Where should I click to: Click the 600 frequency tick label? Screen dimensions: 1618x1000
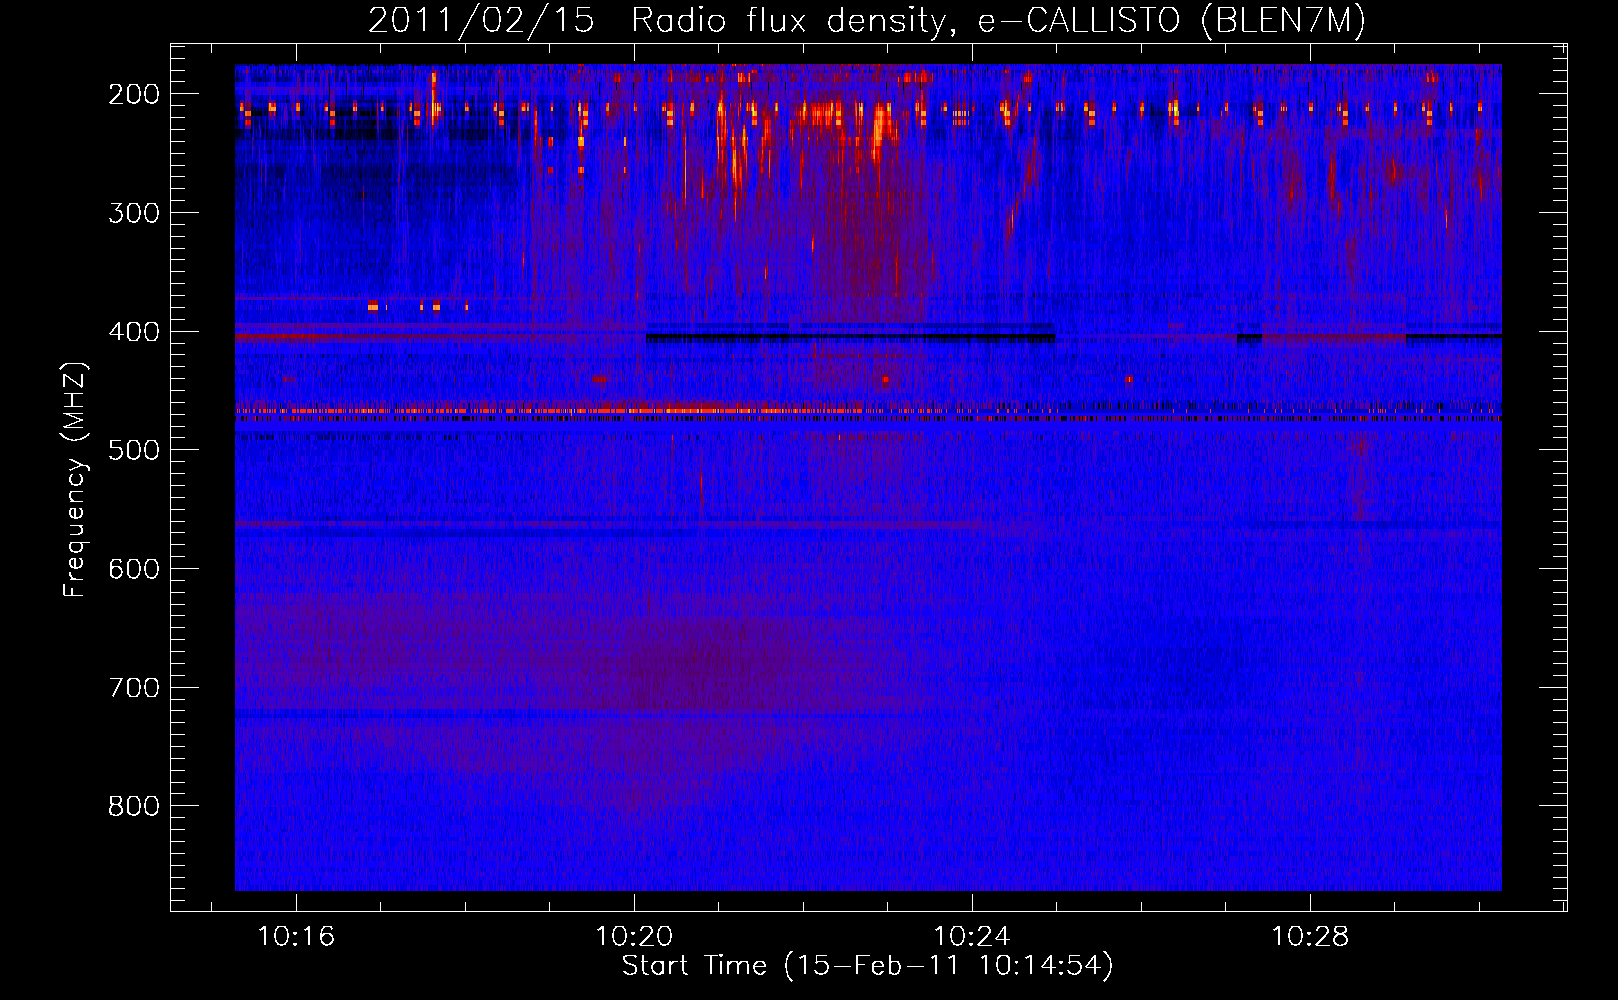[134, 569]
